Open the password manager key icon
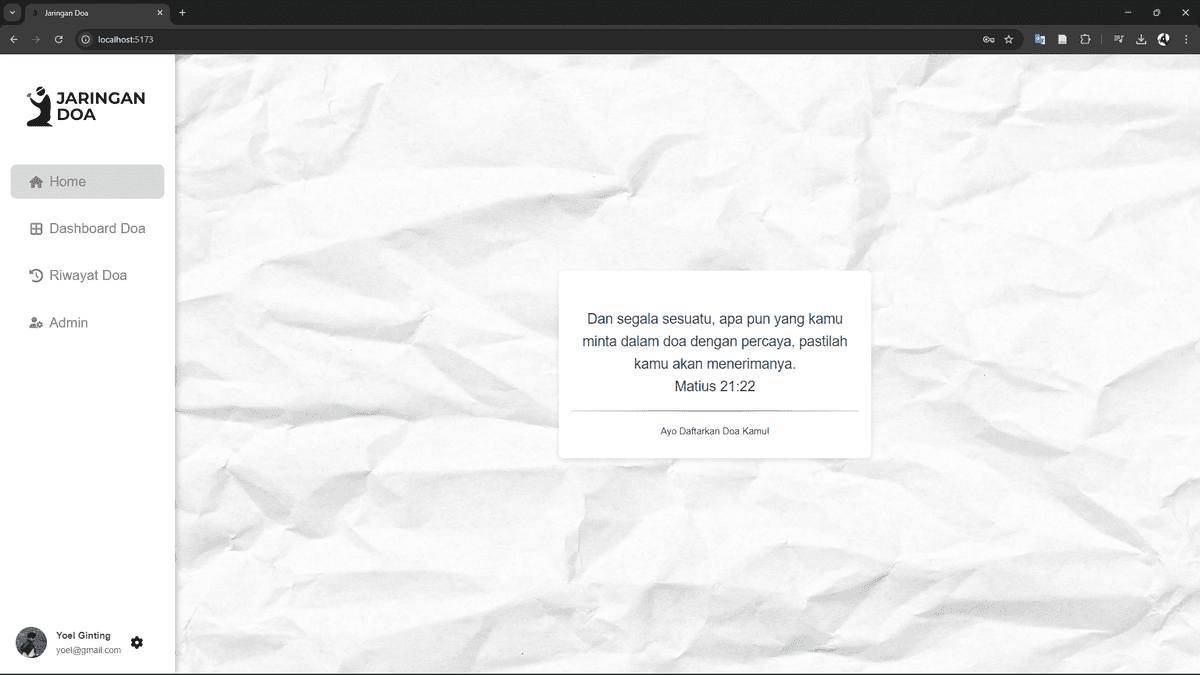 (988, 39)
